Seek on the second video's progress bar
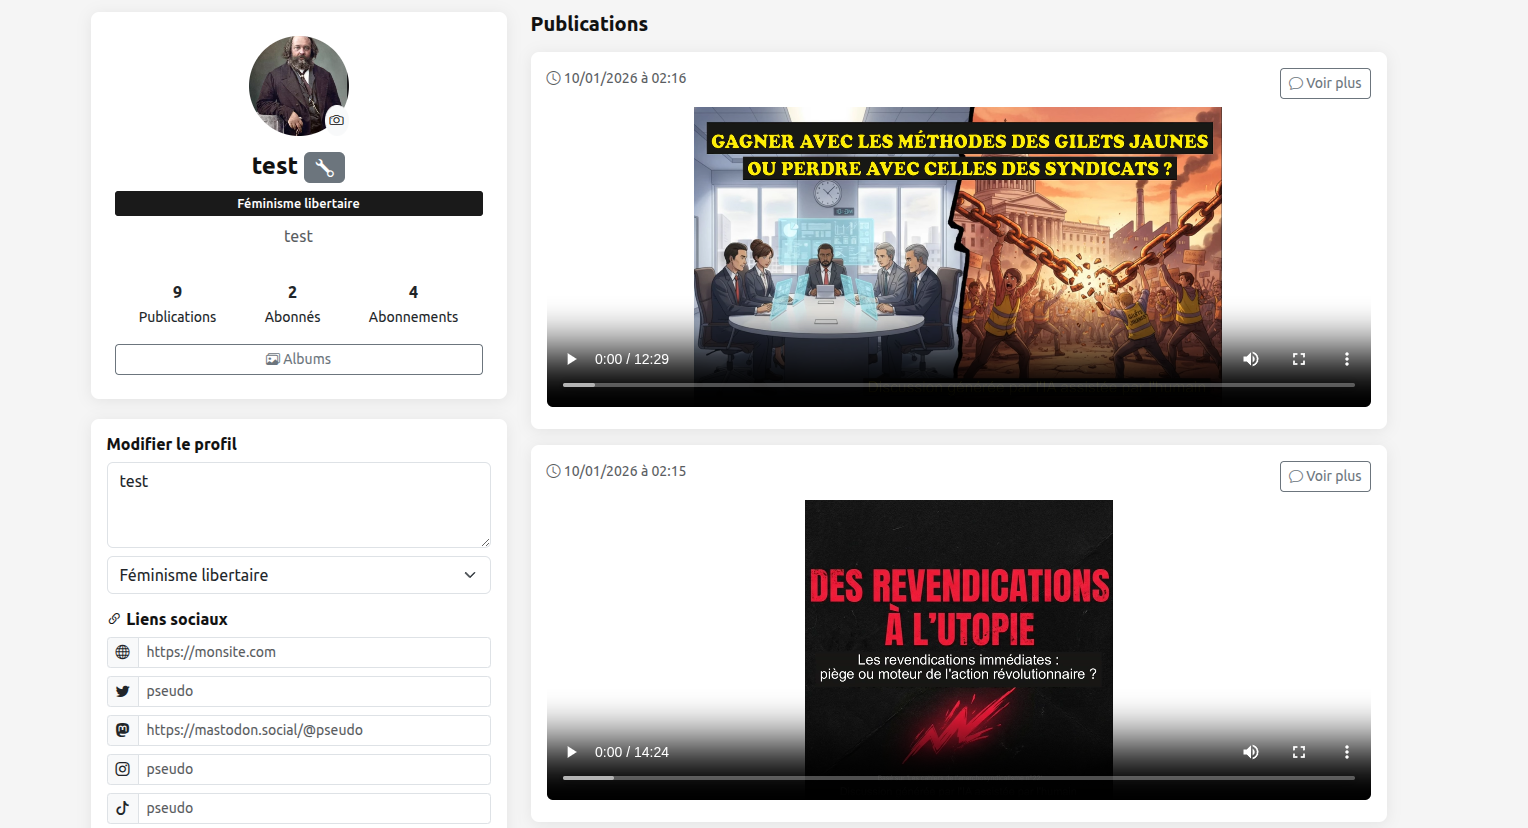The image size is (1528, 828). pos(958,778)
